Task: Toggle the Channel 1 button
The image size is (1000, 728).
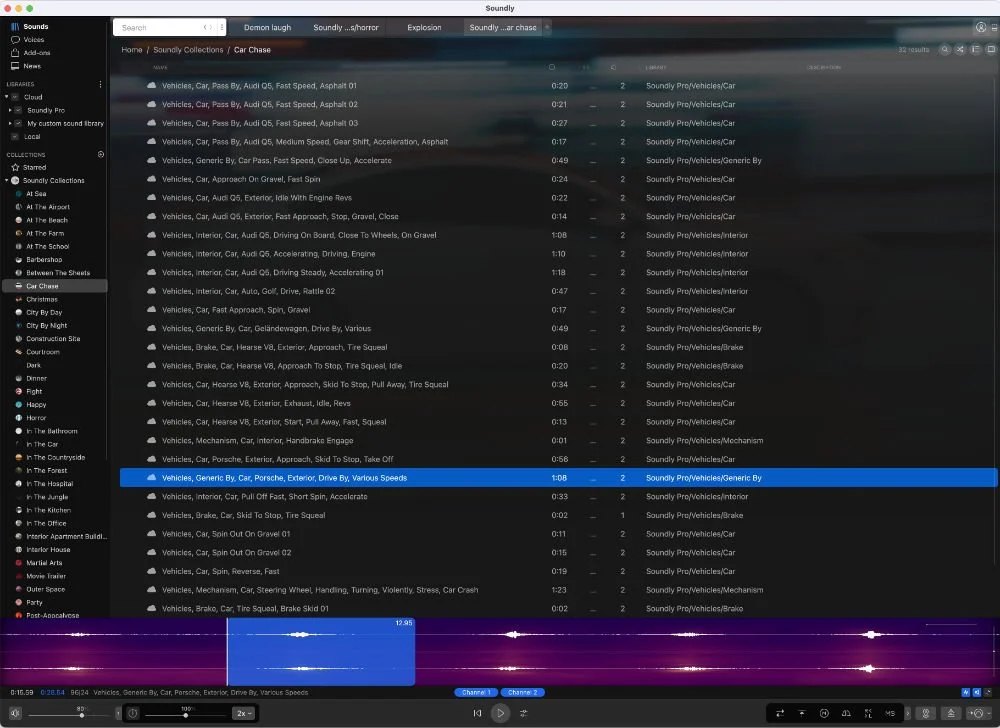Action: 476,692
